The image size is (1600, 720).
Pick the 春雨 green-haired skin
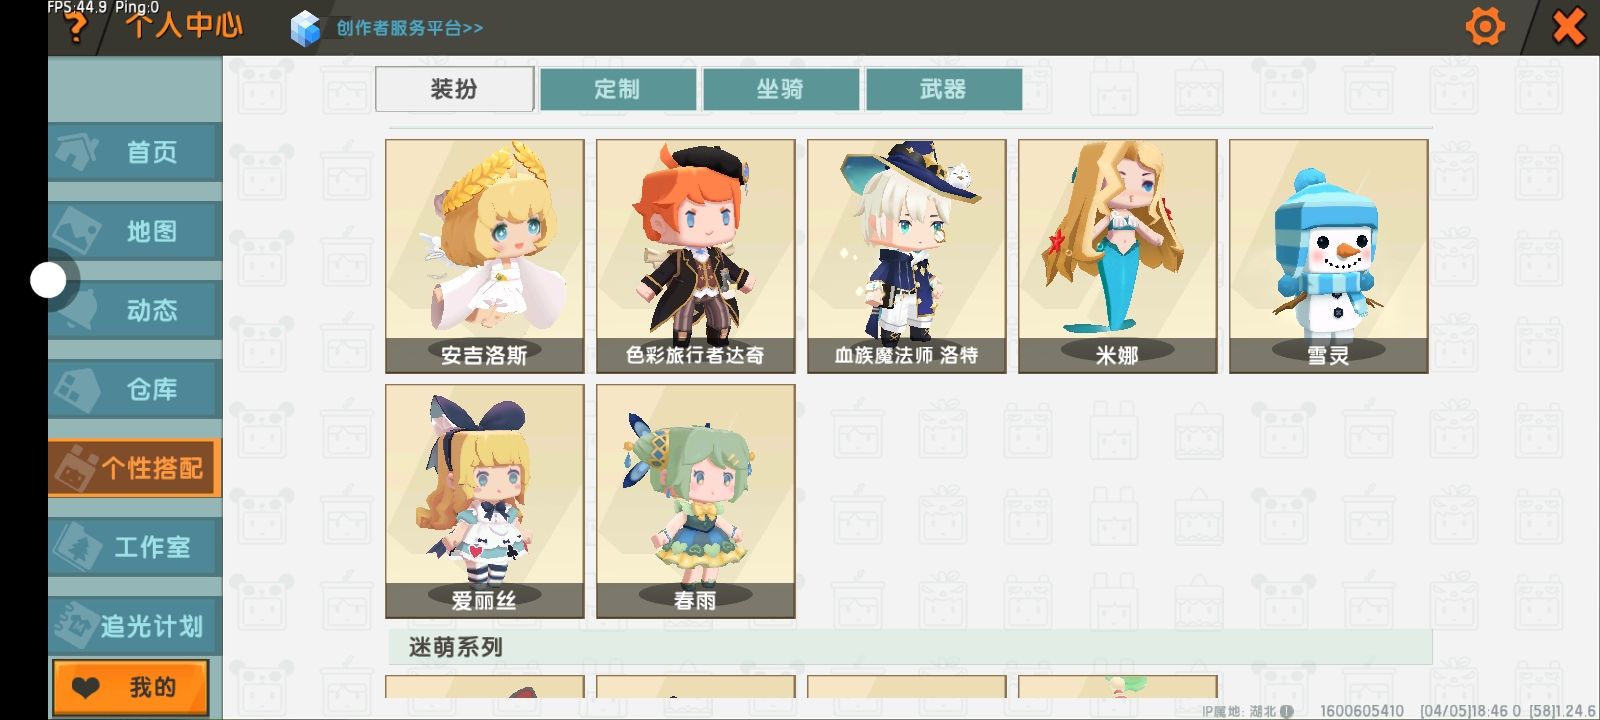[696, 501]
